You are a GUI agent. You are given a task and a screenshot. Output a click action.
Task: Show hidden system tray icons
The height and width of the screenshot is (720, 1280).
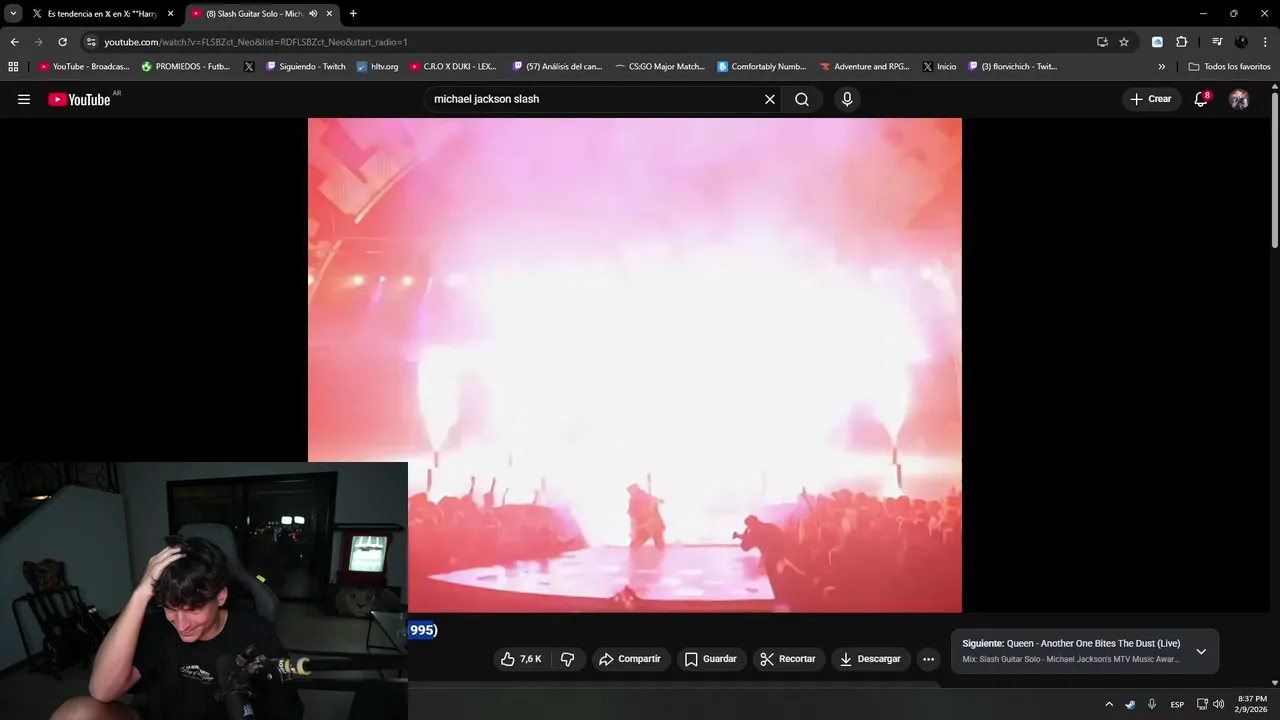tap(1109, 704)
